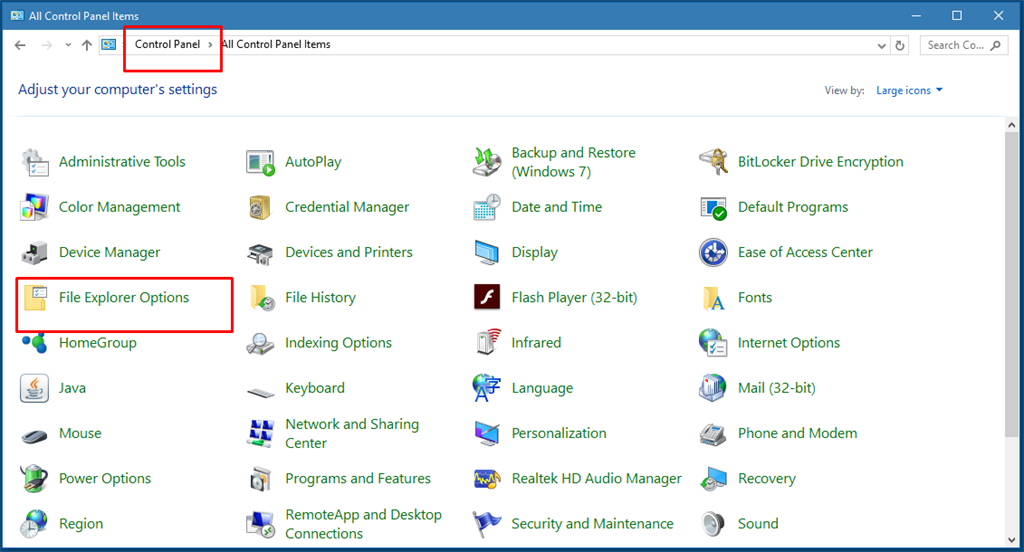Open the Default Programs icon
The image size is (1024, 552).
[x=713, y=208]
